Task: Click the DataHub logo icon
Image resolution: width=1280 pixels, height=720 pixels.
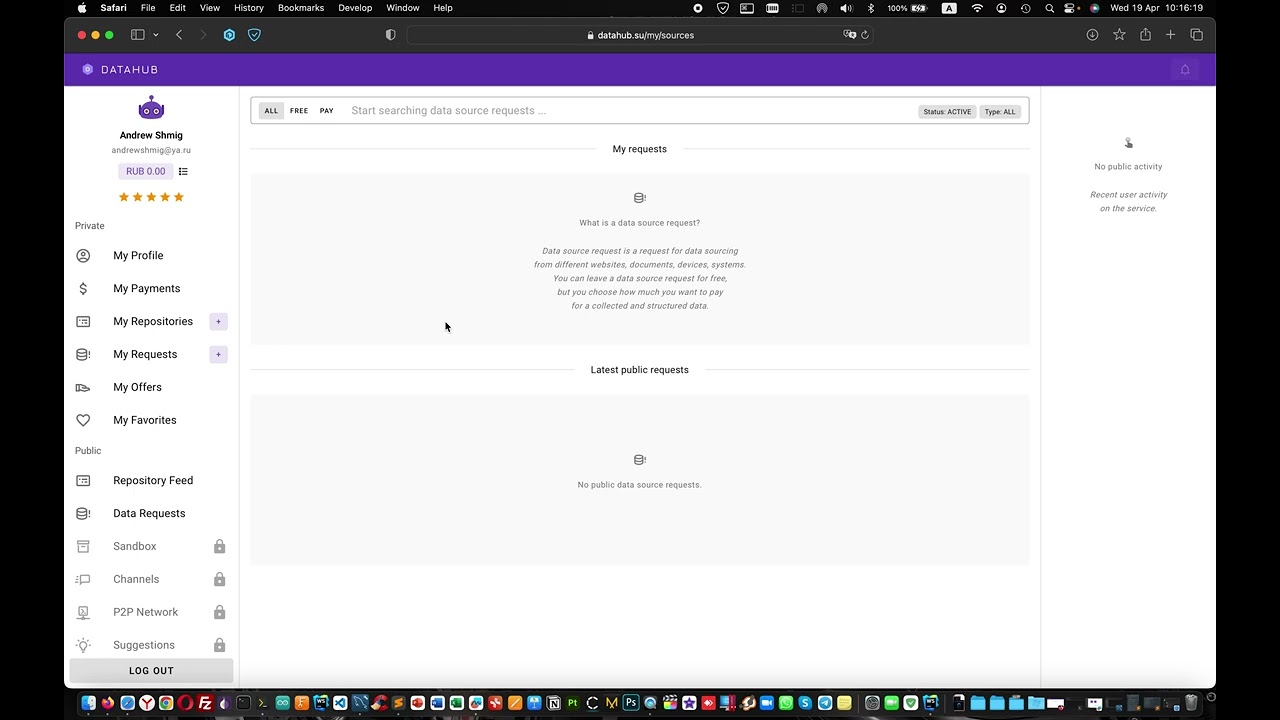Action: [88, 69]
